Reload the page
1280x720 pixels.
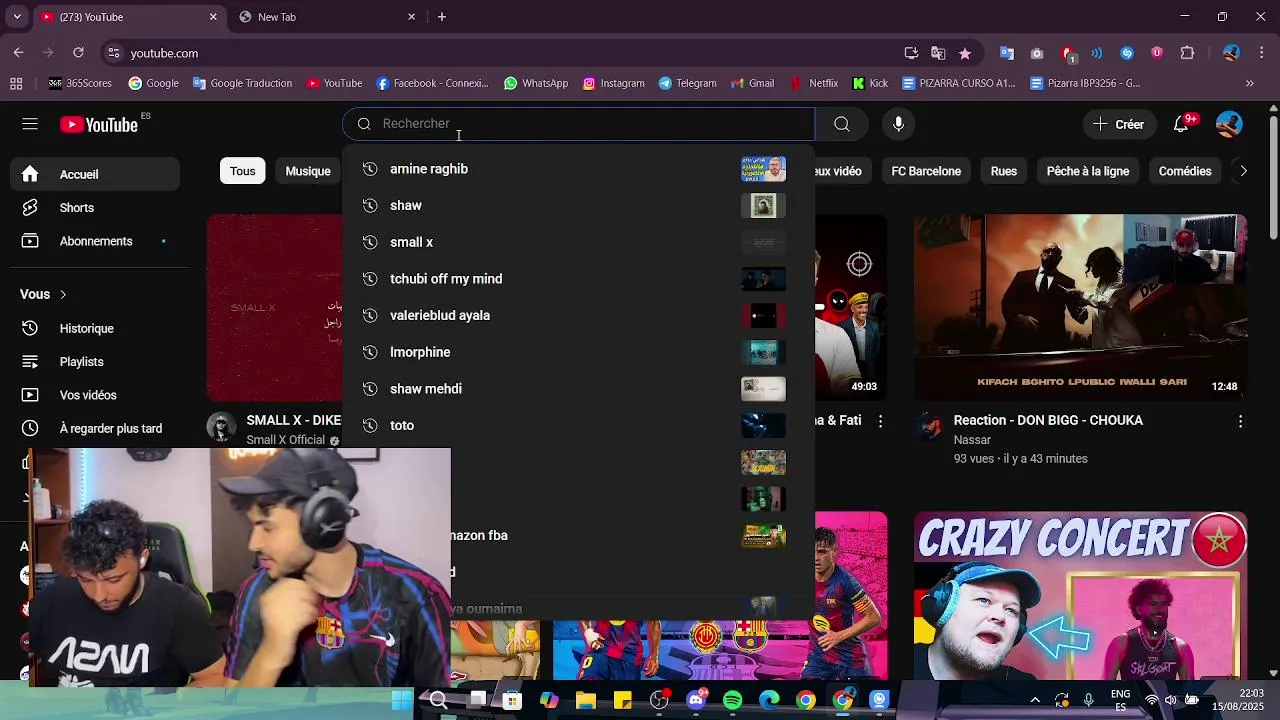pos(78,53)
